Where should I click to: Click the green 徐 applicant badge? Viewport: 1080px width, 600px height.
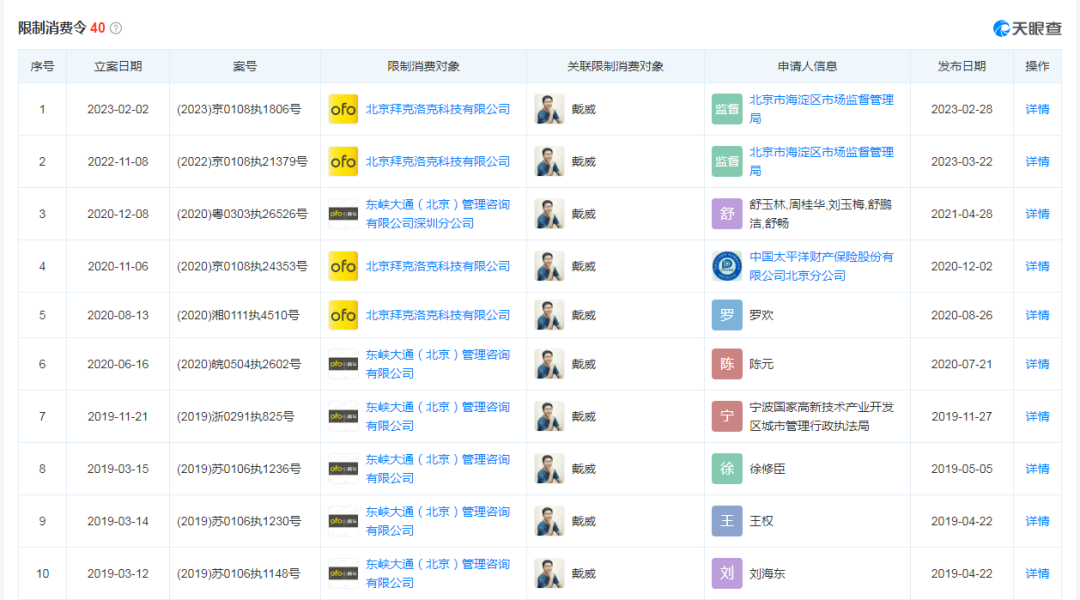727,469
